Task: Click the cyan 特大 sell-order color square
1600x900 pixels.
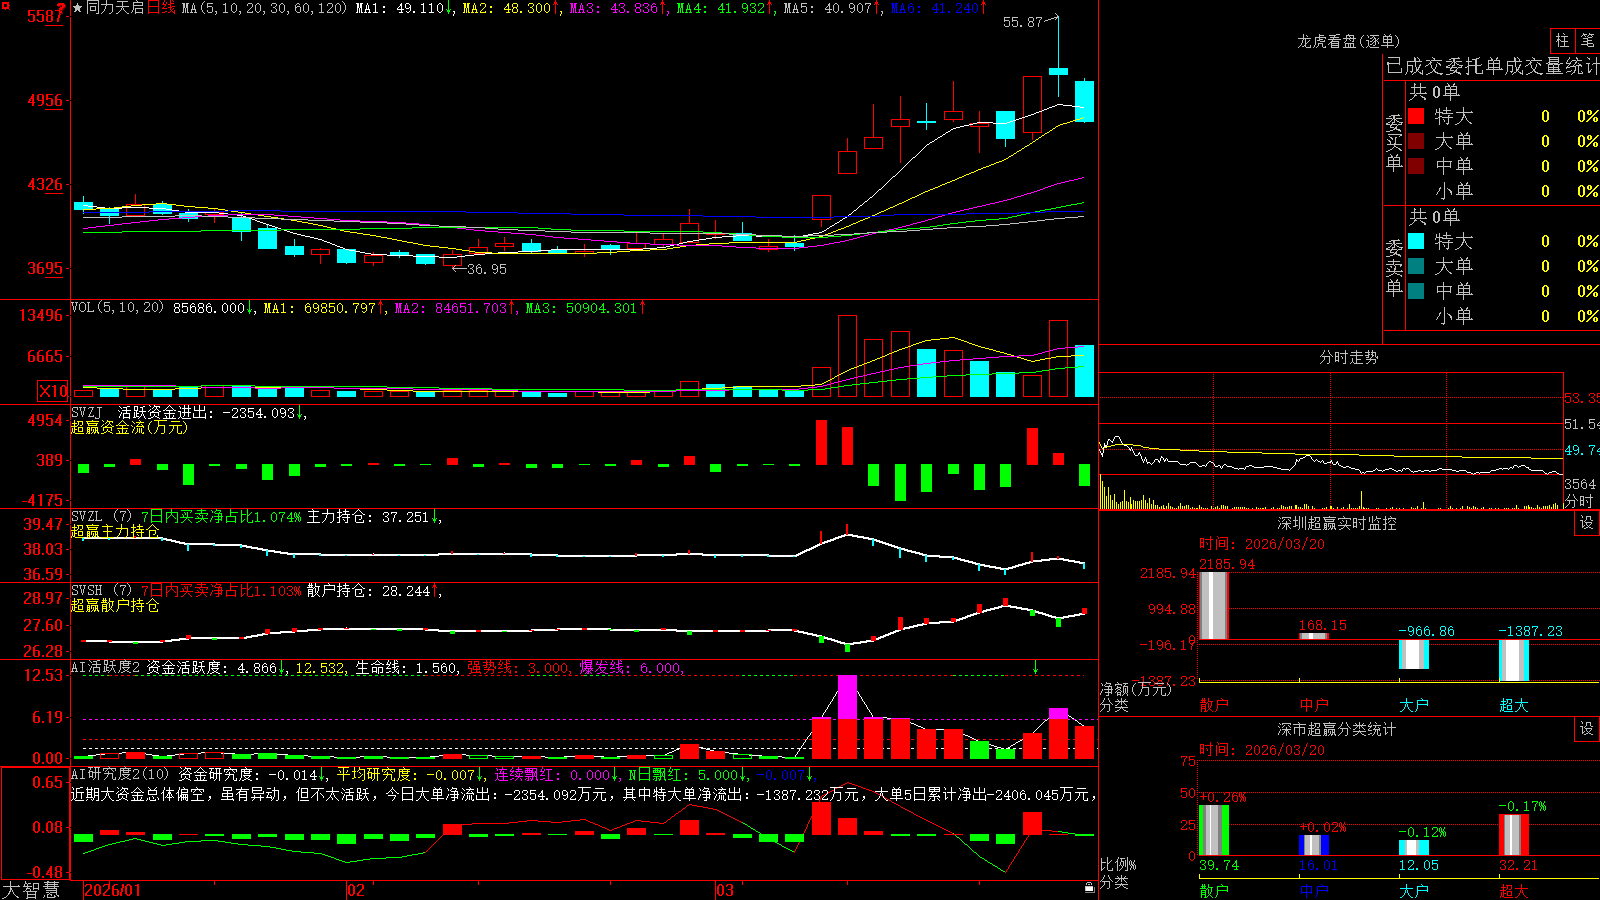Action: click(x=1416, y=241)
